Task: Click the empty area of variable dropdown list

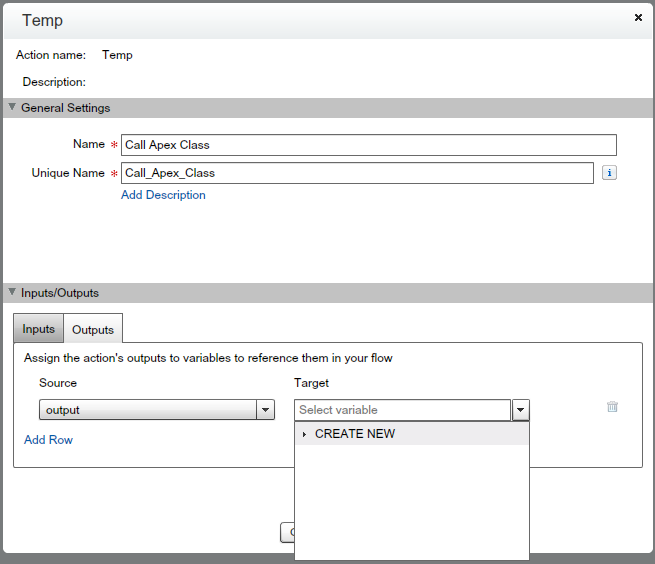Action: (411, 500)
